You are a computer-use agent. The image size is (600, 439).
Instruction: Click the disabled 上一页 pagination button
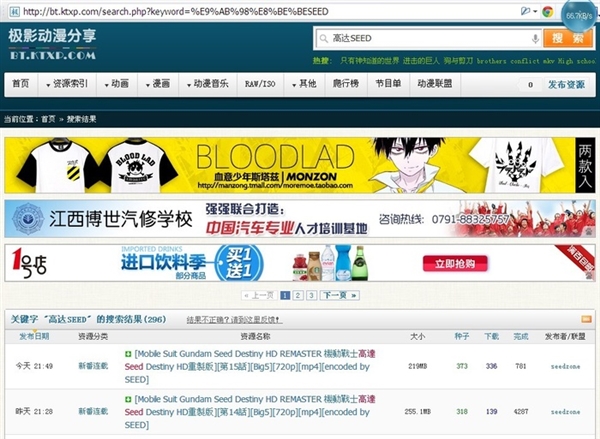point(259,295)
